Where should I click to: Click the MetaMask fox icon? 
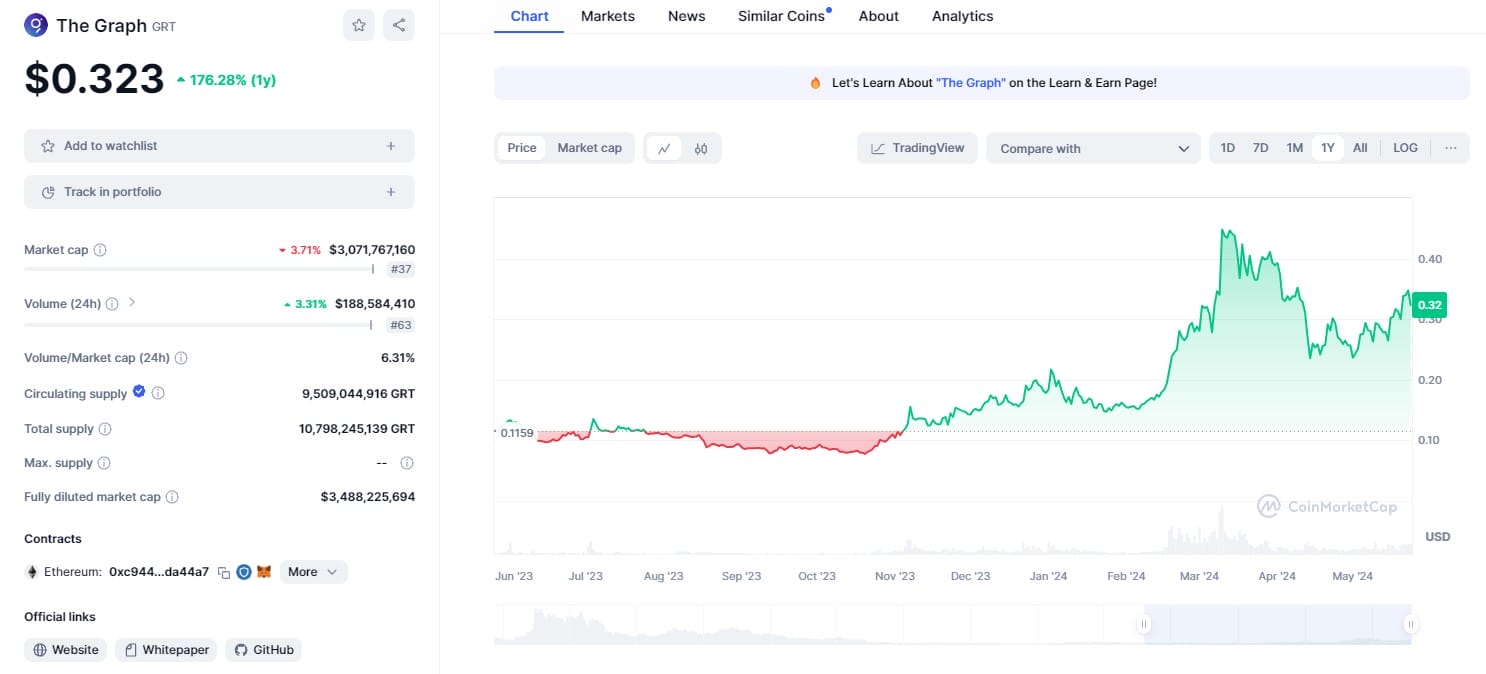click(x=264, y=572)
